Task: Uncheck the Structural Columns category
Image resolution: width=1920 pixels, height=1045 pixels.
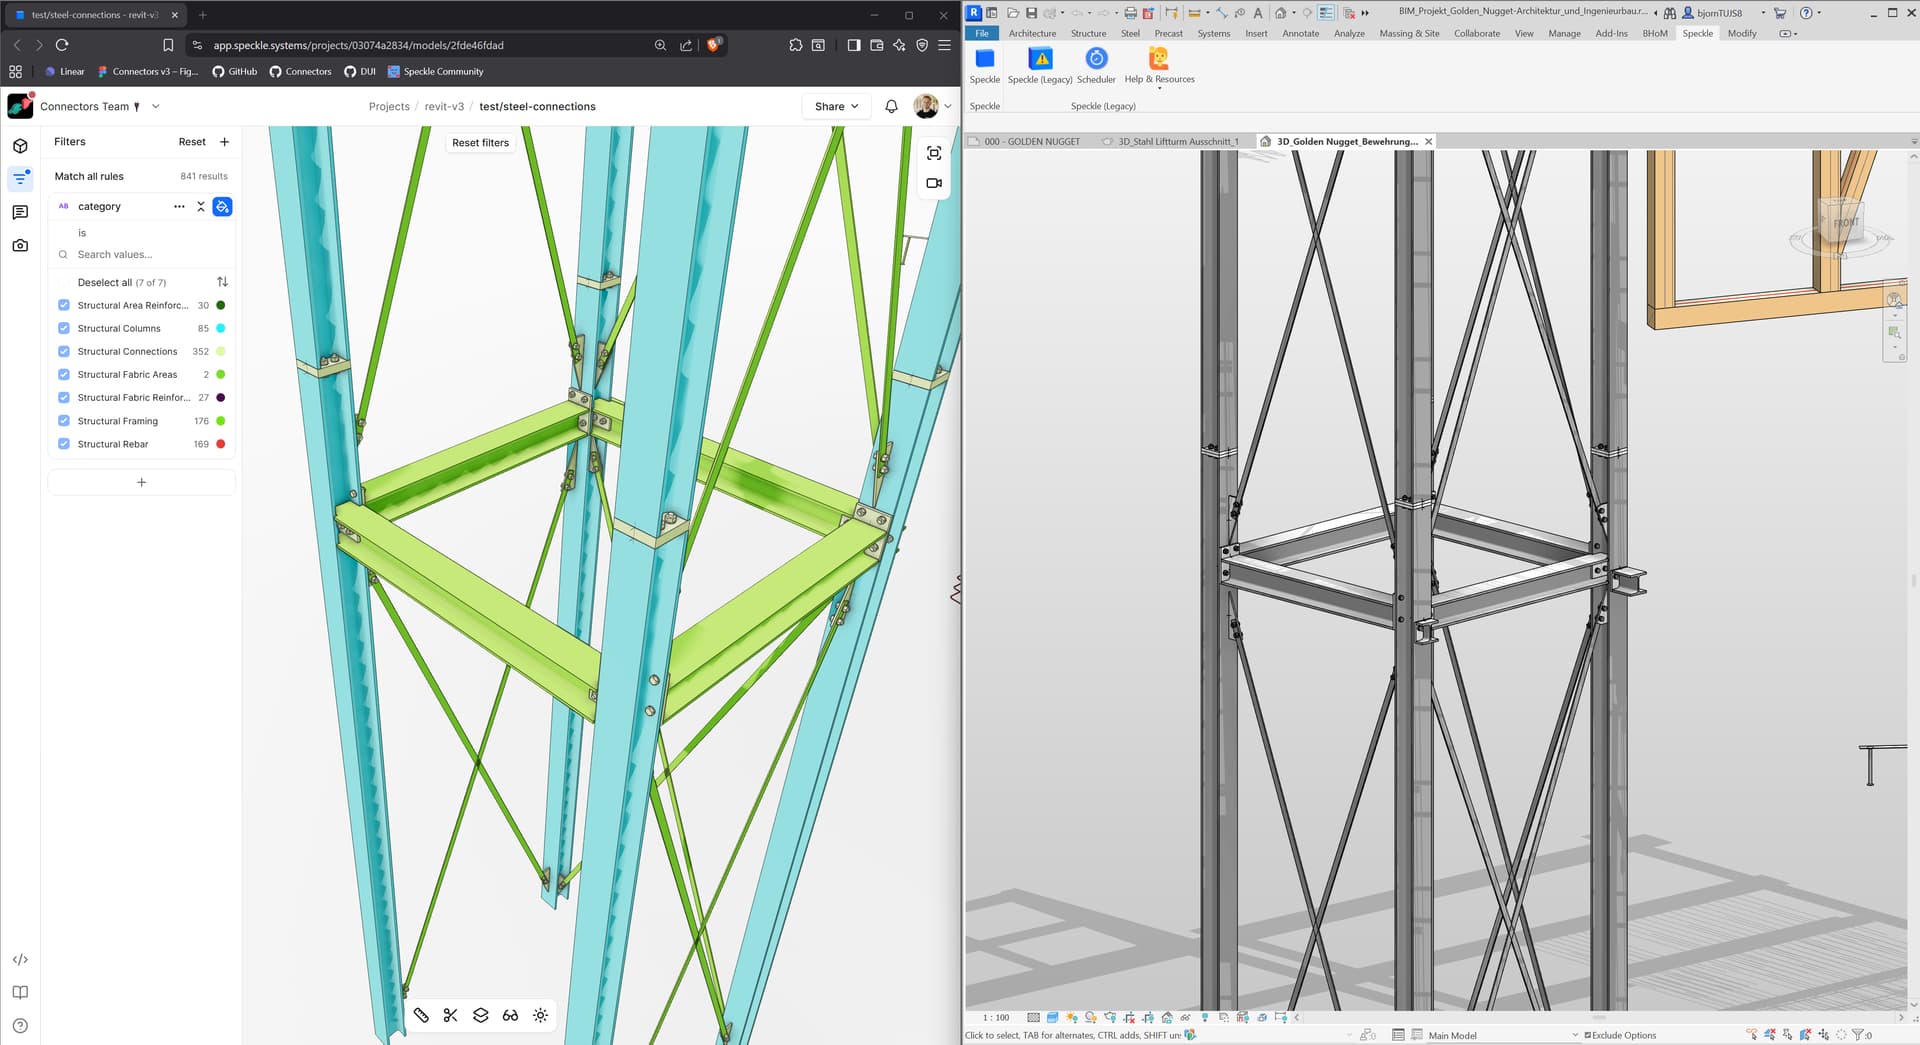Action: tap(64, 328)
